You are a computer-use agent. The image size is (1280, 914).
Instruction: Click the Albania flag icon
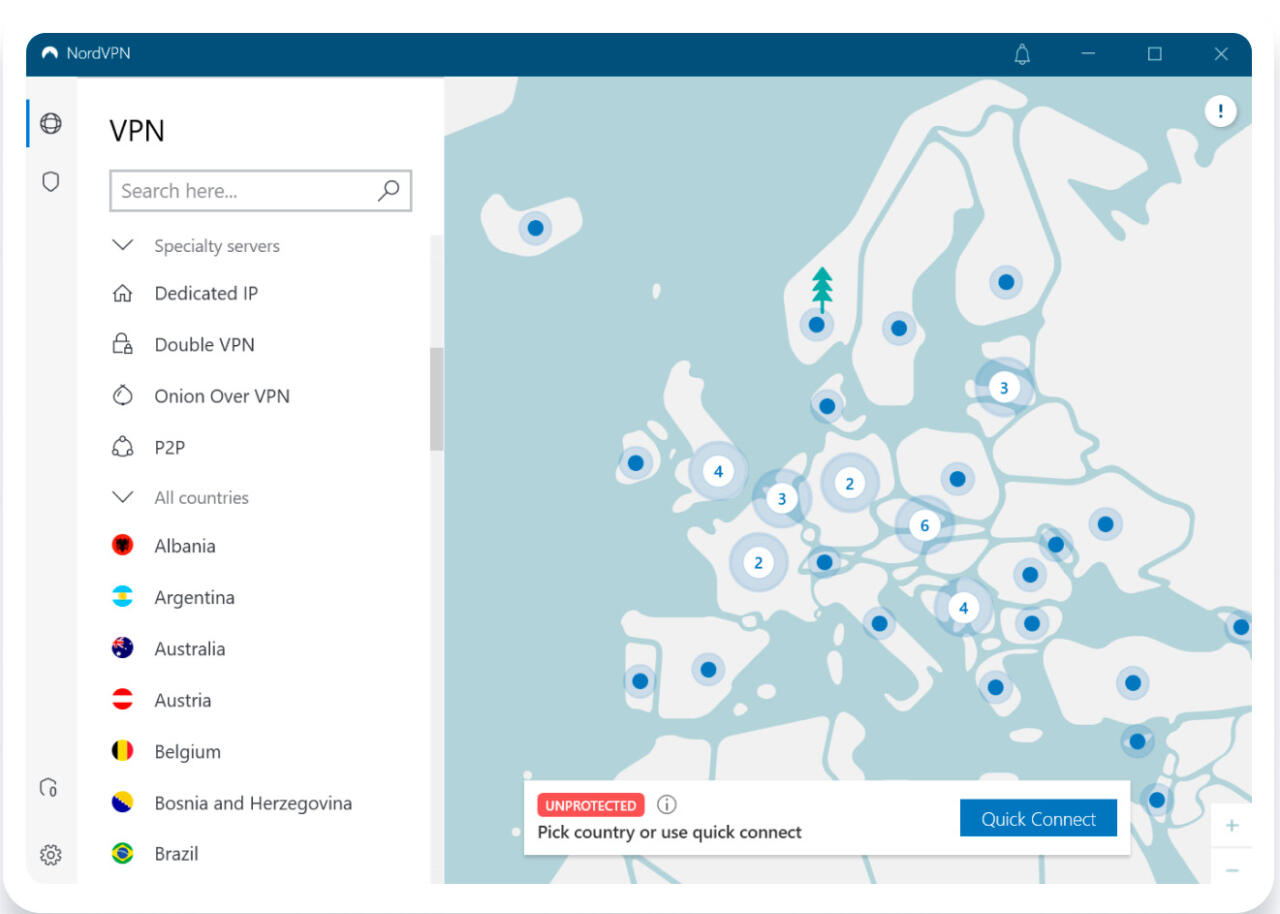[x=122, y=545]
